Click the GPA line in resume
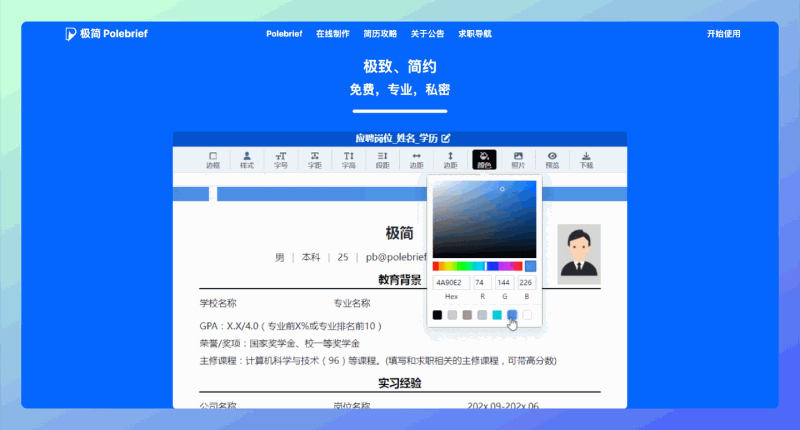This screenshot has height=430, width=800. (290, 326)
